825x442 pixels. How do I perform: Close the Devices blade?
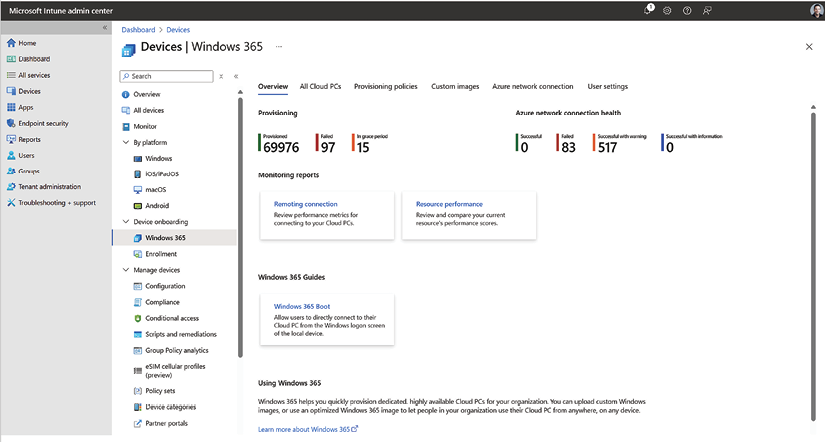tap(809, 47)
